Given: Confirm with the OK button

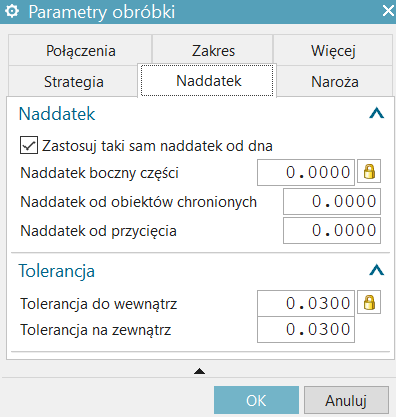Looking at the screenshot, I should 256,400.
